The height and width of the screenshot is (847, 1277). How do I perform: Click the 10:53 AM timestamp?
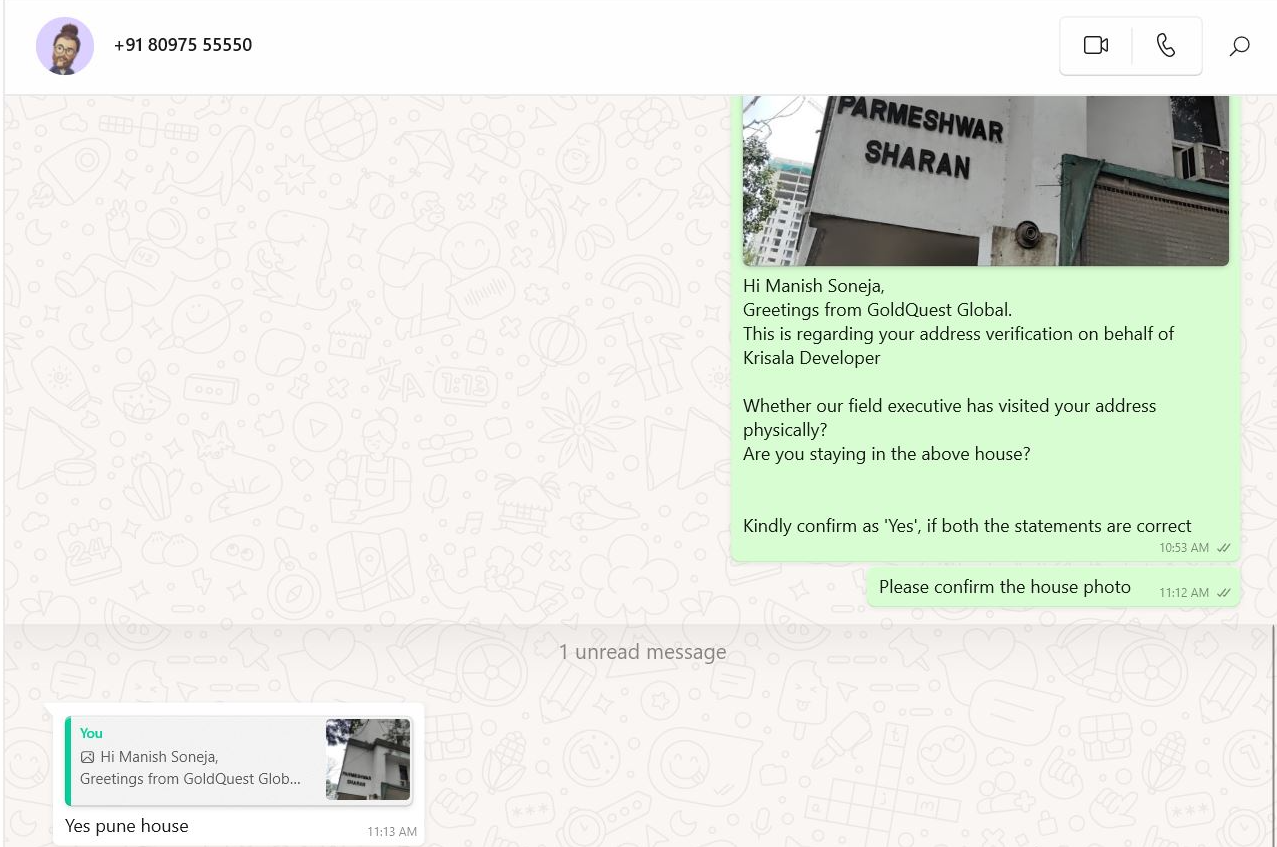[1184, 548]
